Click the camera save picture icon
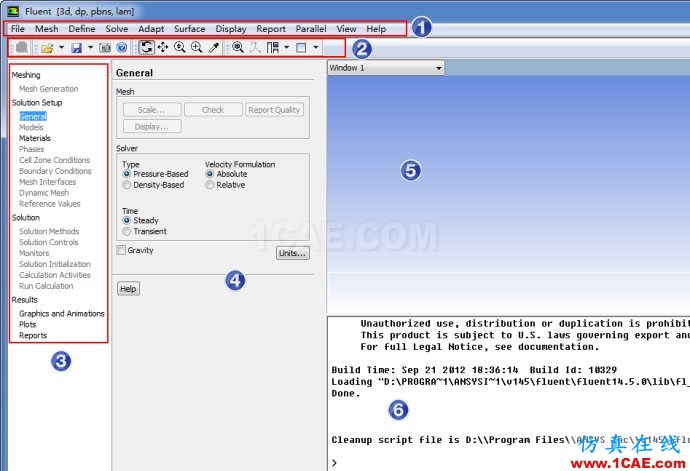This screenshot has height=471, width=690. pyautogui.click(x=105, y=48)
